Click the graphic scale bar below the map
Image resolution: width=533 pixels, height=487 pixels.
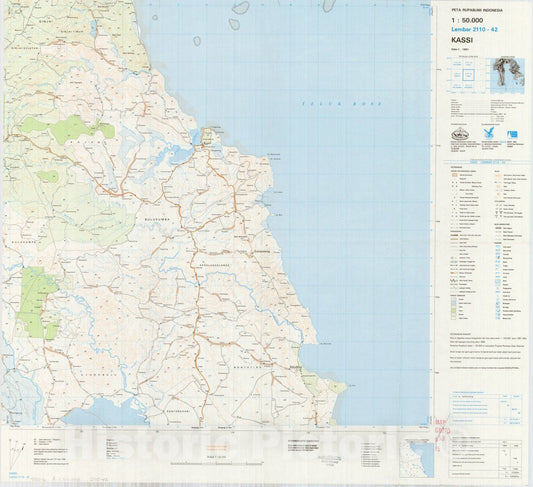point(217,463)
